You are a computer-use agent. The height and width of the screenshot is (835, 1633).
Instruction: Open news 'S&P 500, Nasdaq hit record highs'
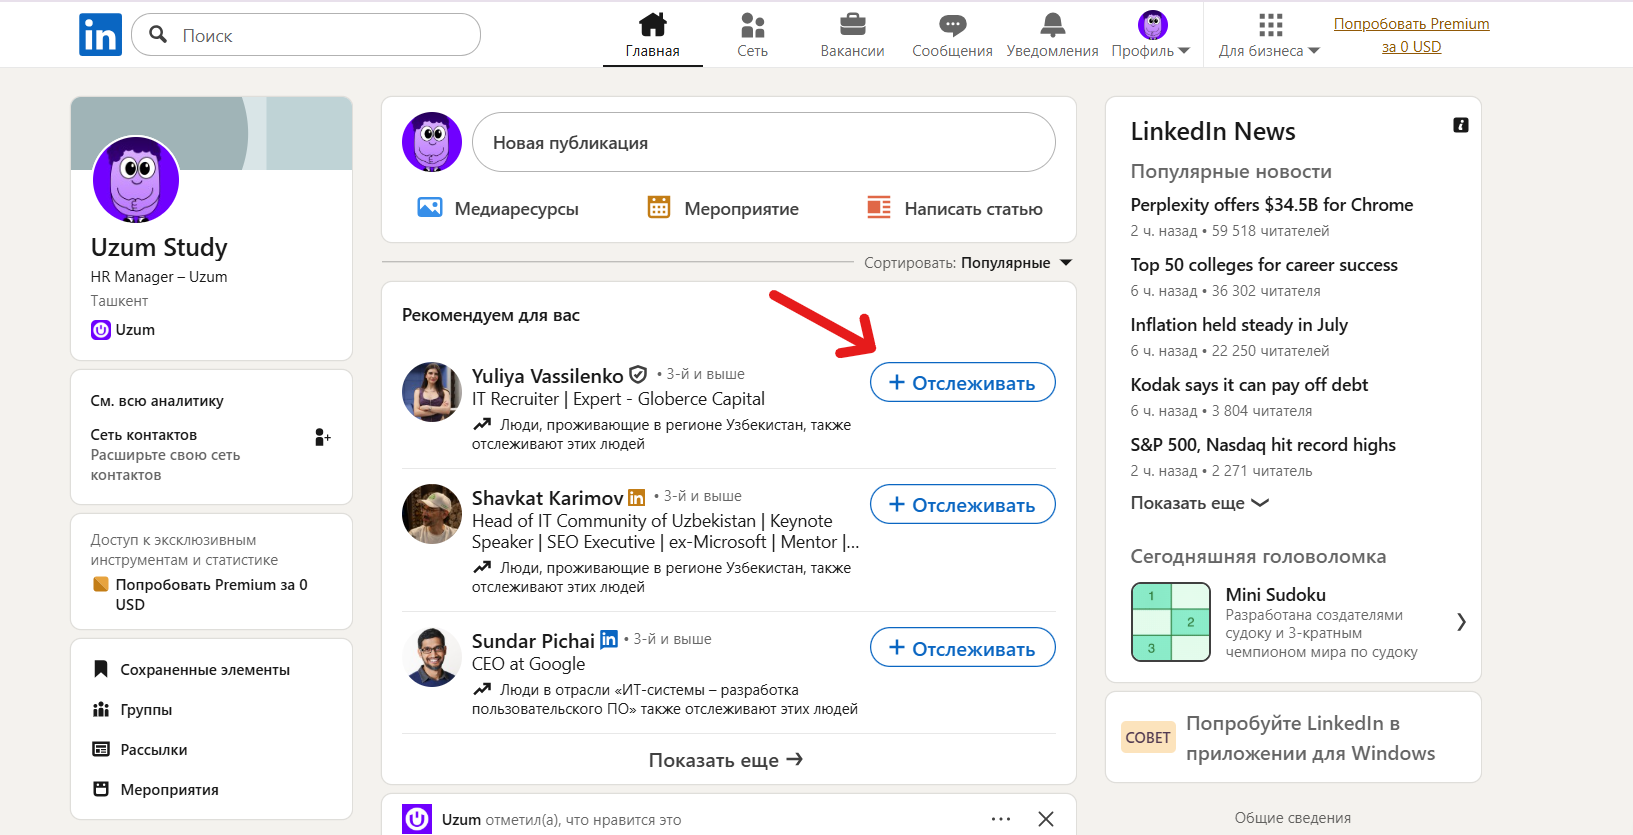click(1263, 445)
